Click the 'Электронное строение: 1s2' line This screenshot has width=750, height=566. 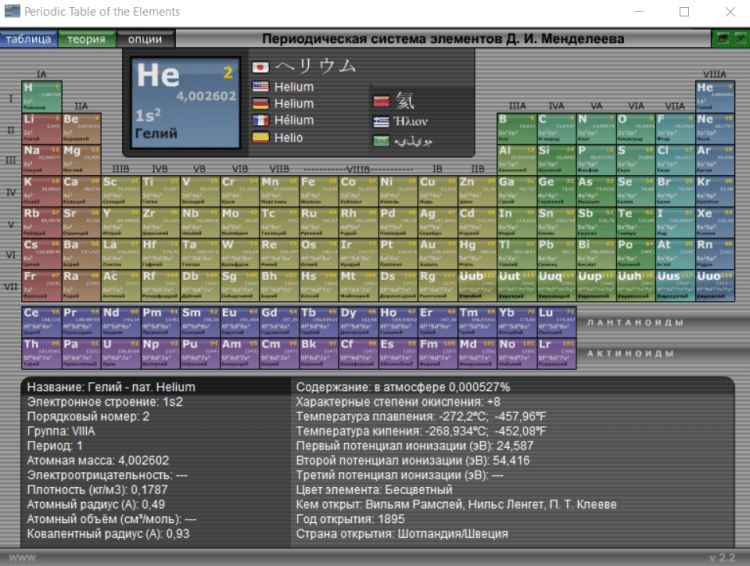pos(105,402)
